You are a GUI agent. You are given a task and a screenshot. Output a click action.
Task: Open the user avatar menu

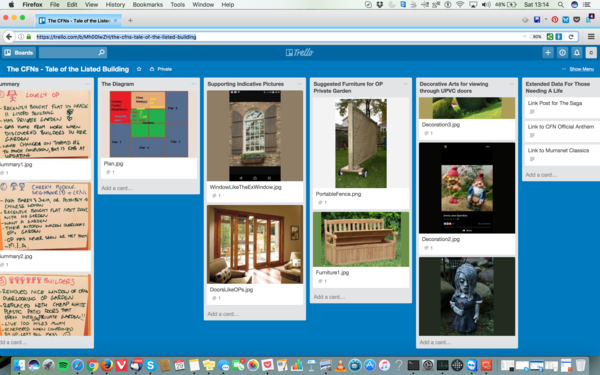[591, 52]
